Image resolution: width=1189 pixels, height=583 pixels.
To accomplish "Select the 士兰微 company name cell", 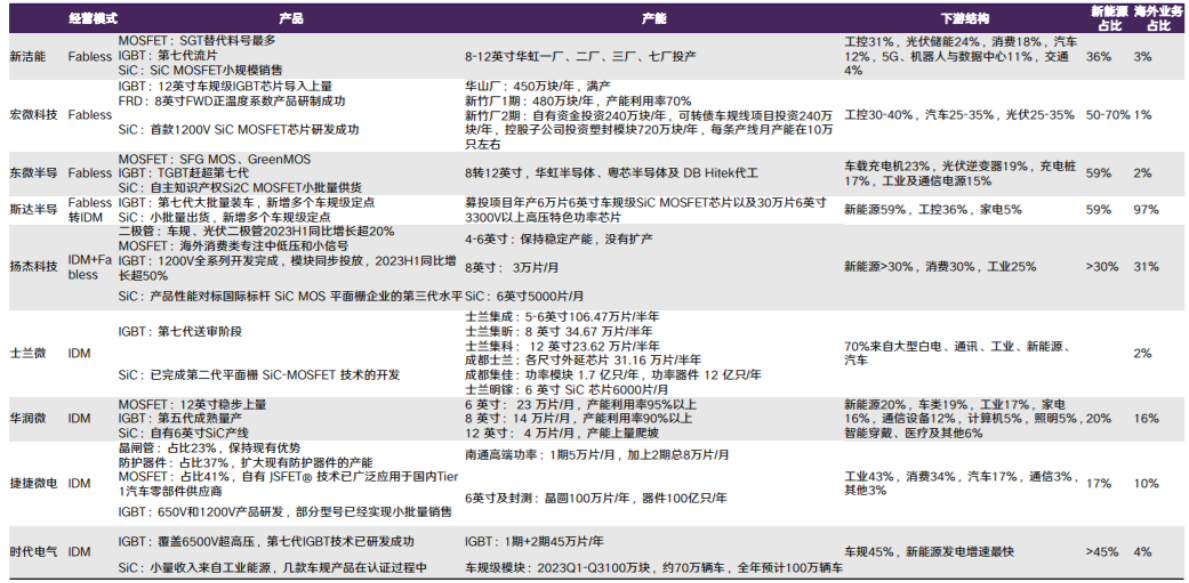I will 27,354.
